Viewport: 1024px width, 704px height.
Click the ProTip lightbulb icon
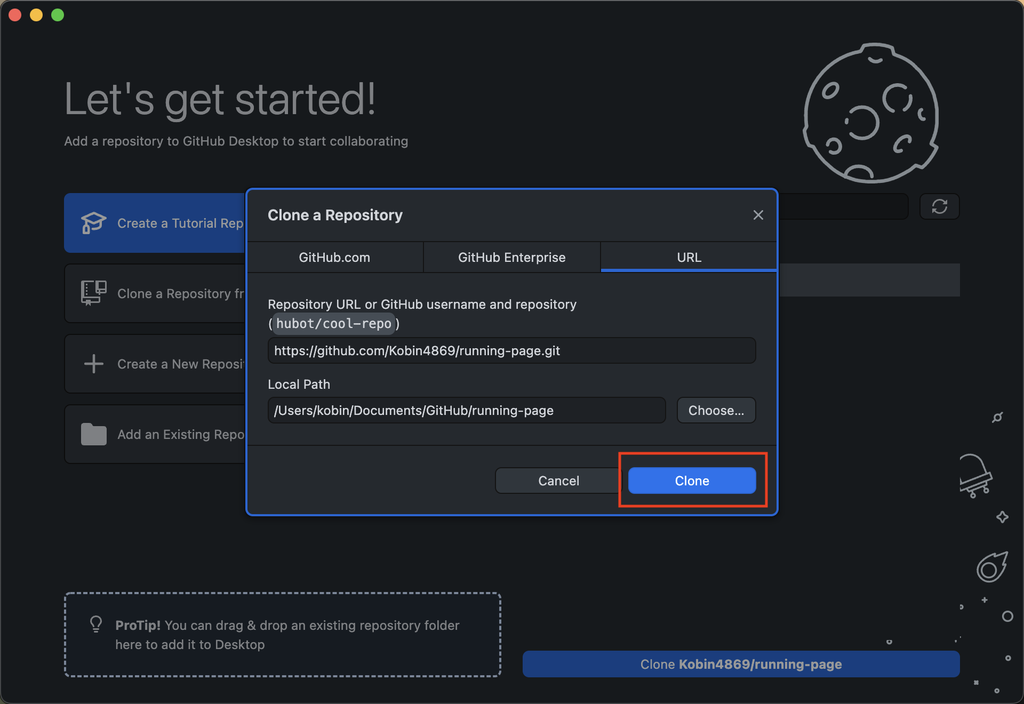click(x=95, y=624)
